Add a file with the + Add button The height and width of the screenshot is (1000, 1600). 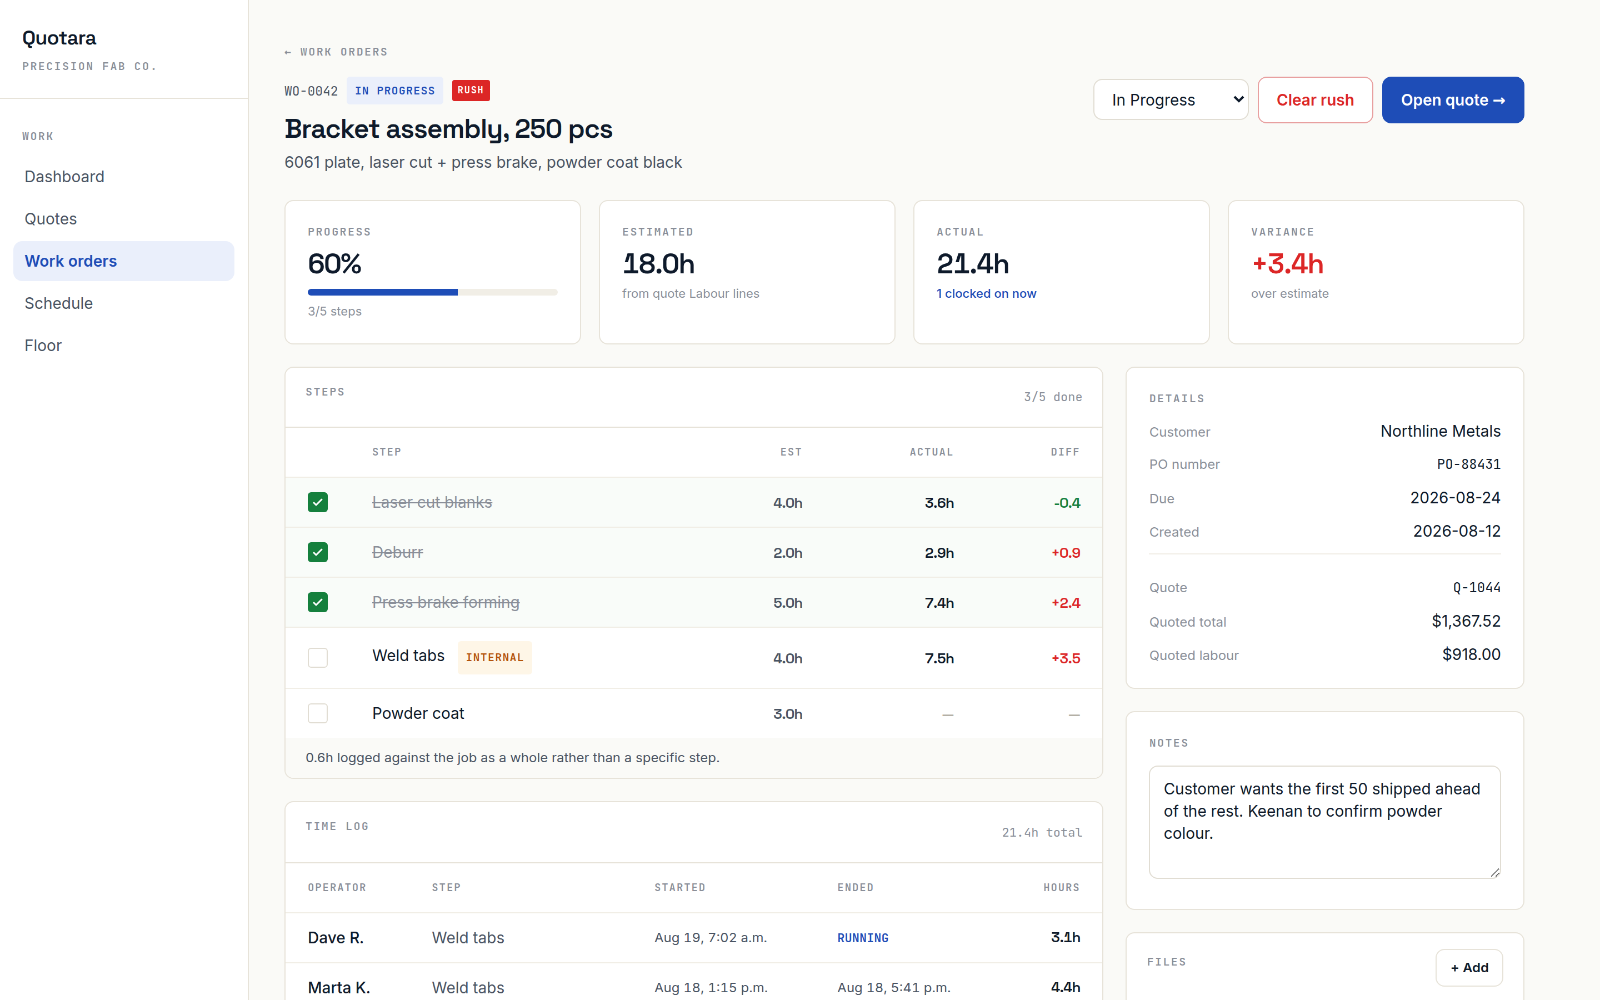(1469, 968)
